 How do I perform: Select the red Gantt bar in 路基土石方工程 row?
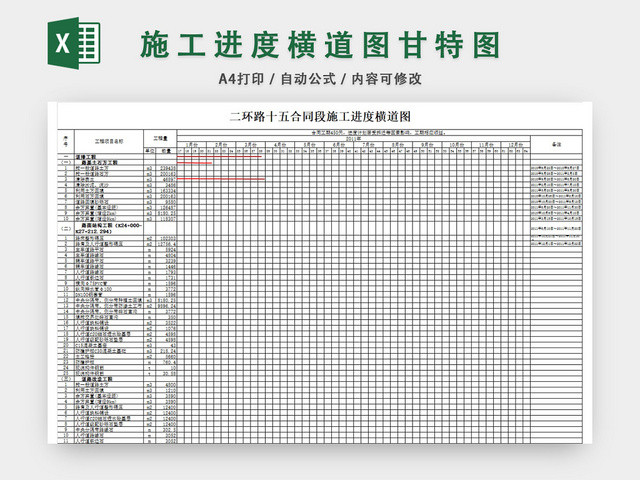click(x=194, y=163)
